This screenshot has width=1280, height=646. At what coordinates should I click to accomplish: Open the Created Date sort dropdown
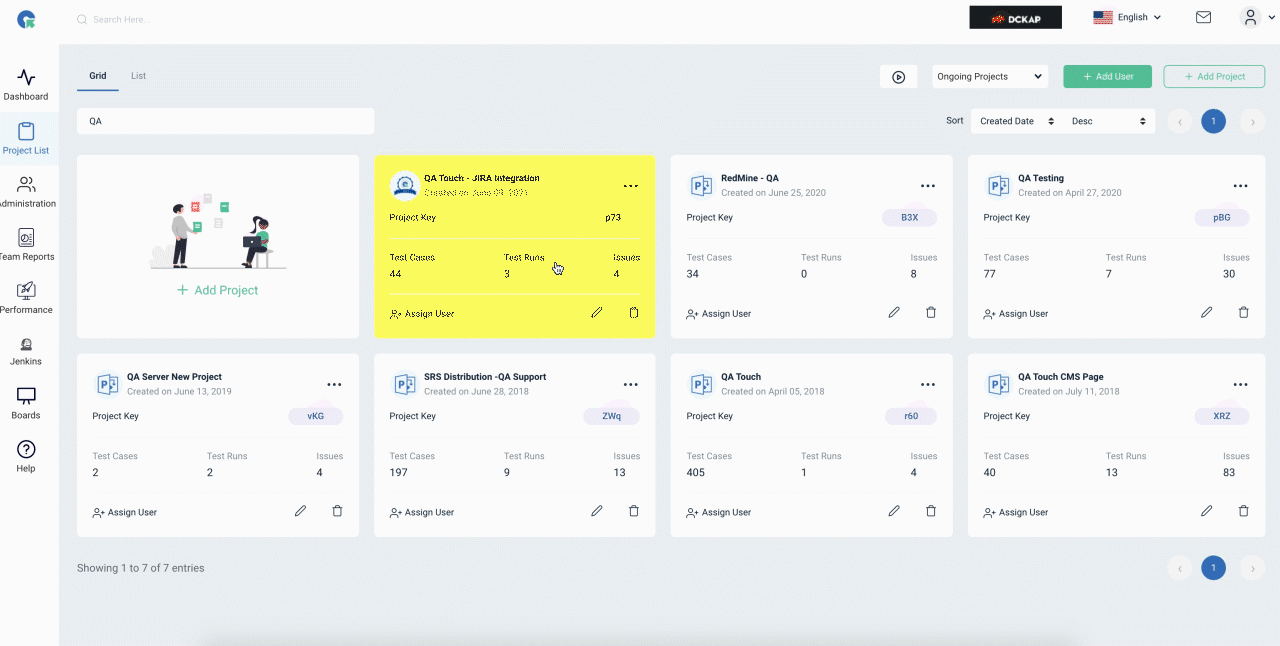coord(1016,121)
